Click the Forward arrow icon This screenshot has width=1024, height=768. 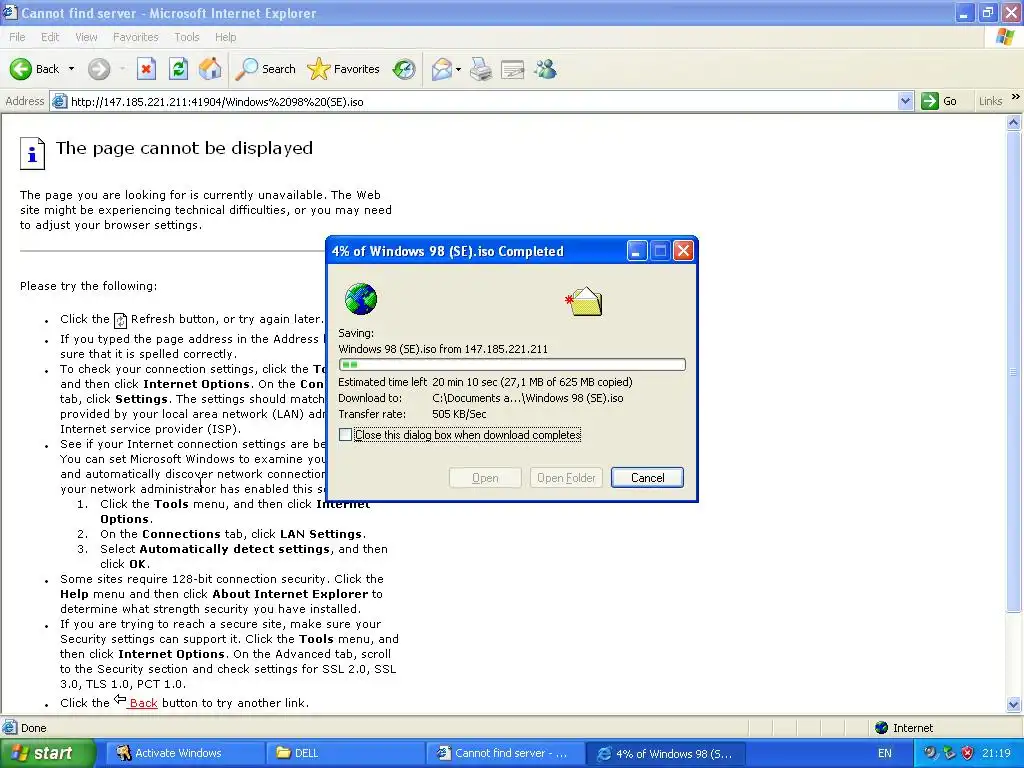(x=99, y=69)
